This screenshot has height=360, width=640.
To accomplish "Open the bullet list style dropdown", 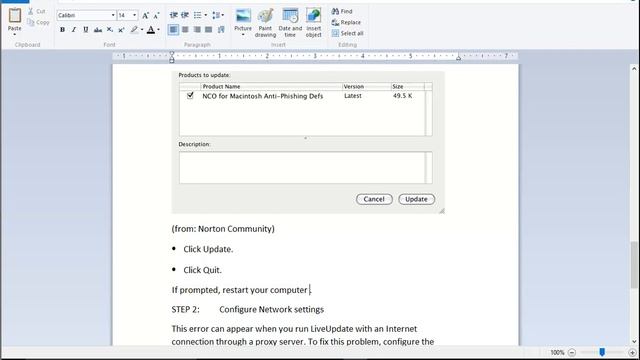I will [x=206, y=15].
